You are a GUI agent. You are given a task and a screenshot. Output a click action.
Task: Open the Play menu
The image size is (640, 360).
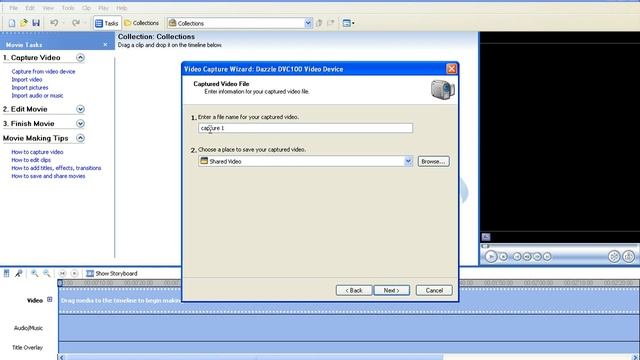click(103, 8)
